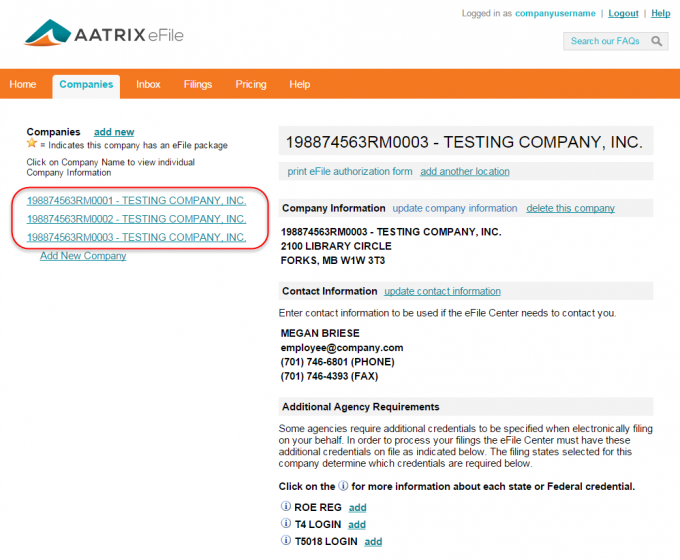The width and height of the screenshot is (680, 560).
Task: Open the Home tab
Action: click(x=23, y=85)
